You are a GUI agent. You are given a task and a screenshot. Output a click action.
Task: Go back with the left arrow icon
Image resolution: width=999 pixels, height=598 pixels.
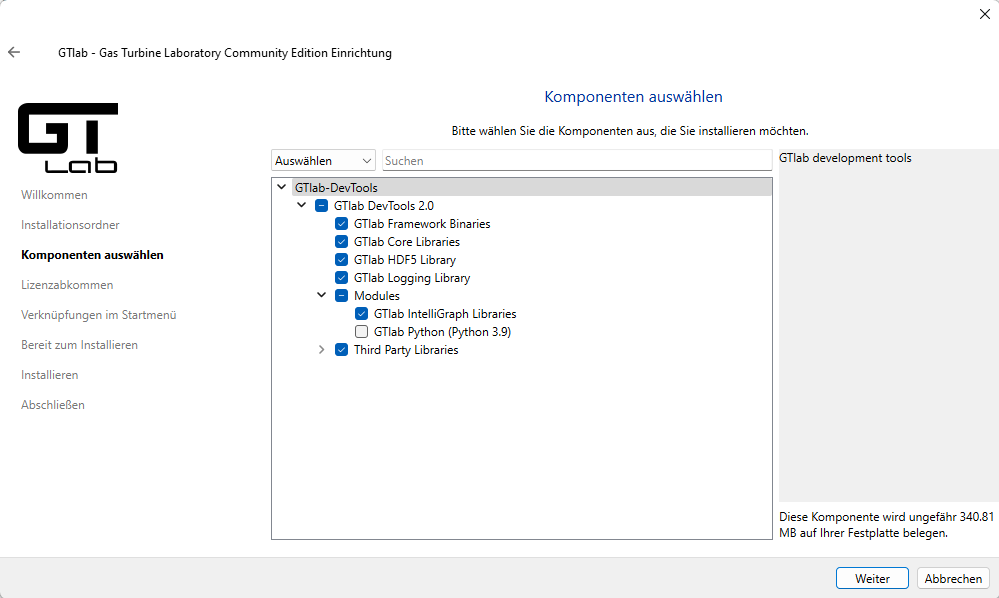click(x=14, y=52)
